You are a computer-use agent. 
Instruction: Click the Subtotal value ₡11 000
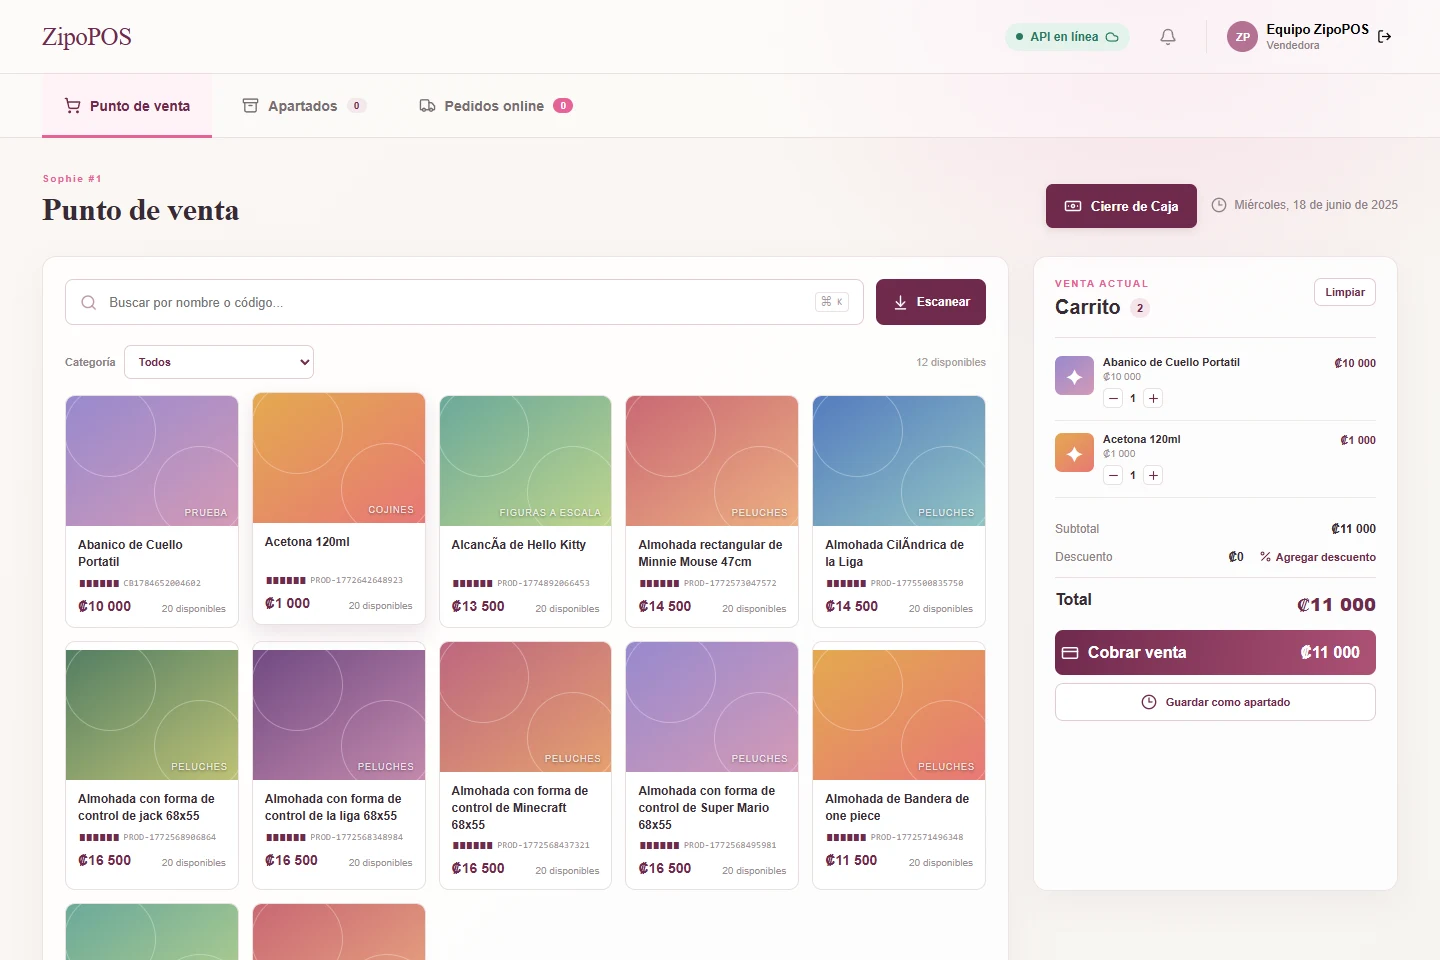pyautogui.click(x=1353, y=529)
